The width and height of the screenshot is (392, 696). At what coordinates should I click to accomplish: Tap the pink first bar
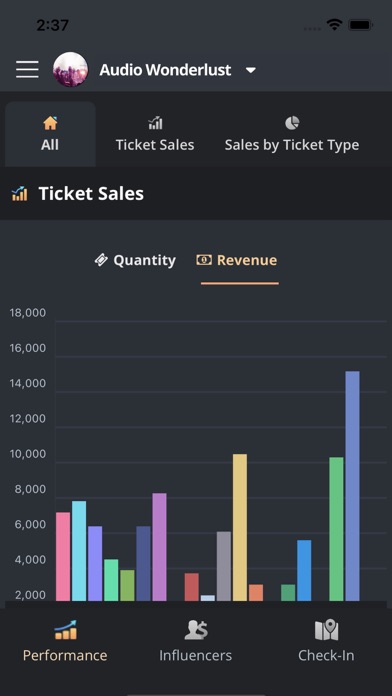pyautogui.click(x=63, y=557)
